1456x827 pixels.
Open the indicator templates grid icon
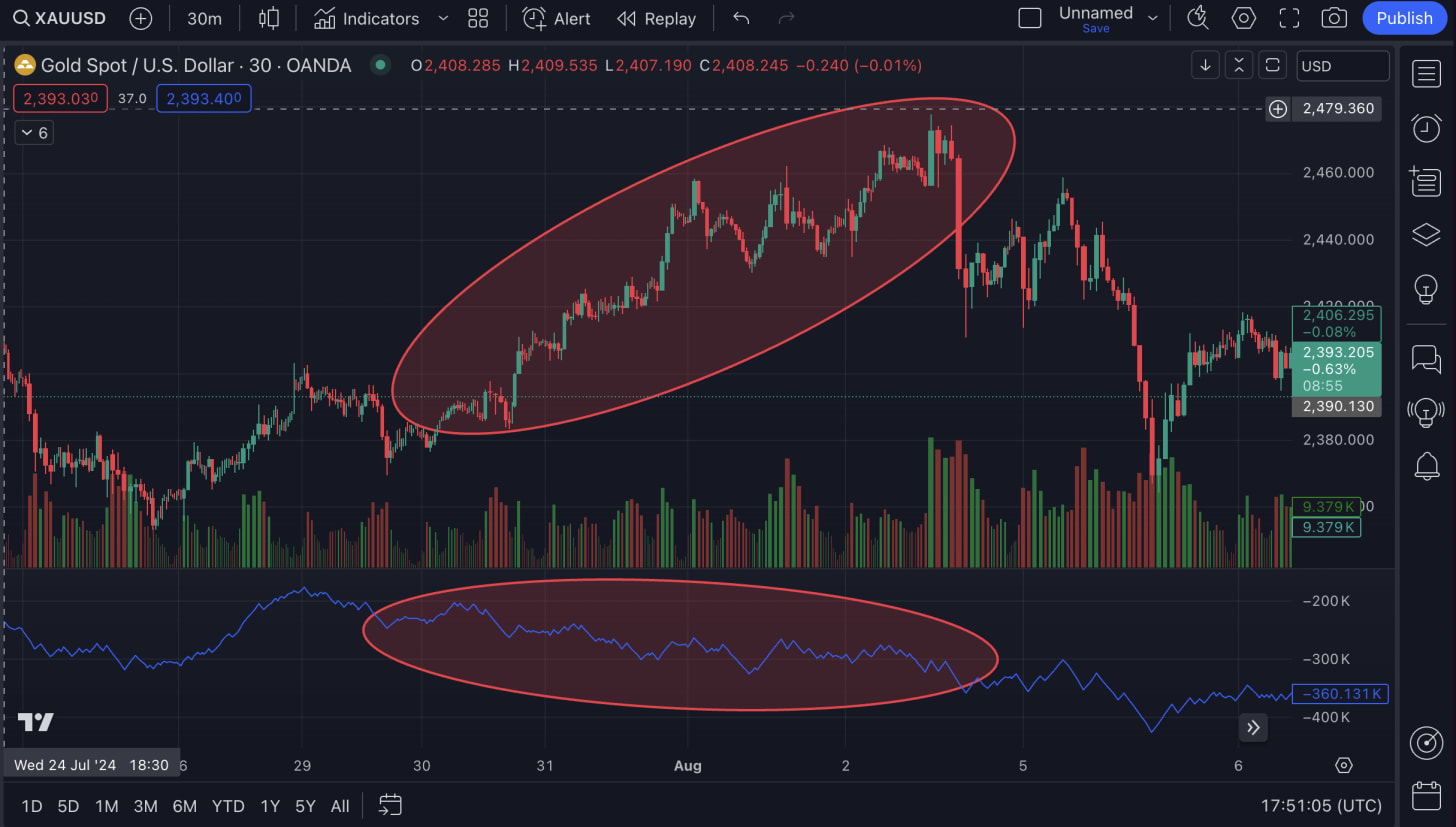[x=478, y=18]
